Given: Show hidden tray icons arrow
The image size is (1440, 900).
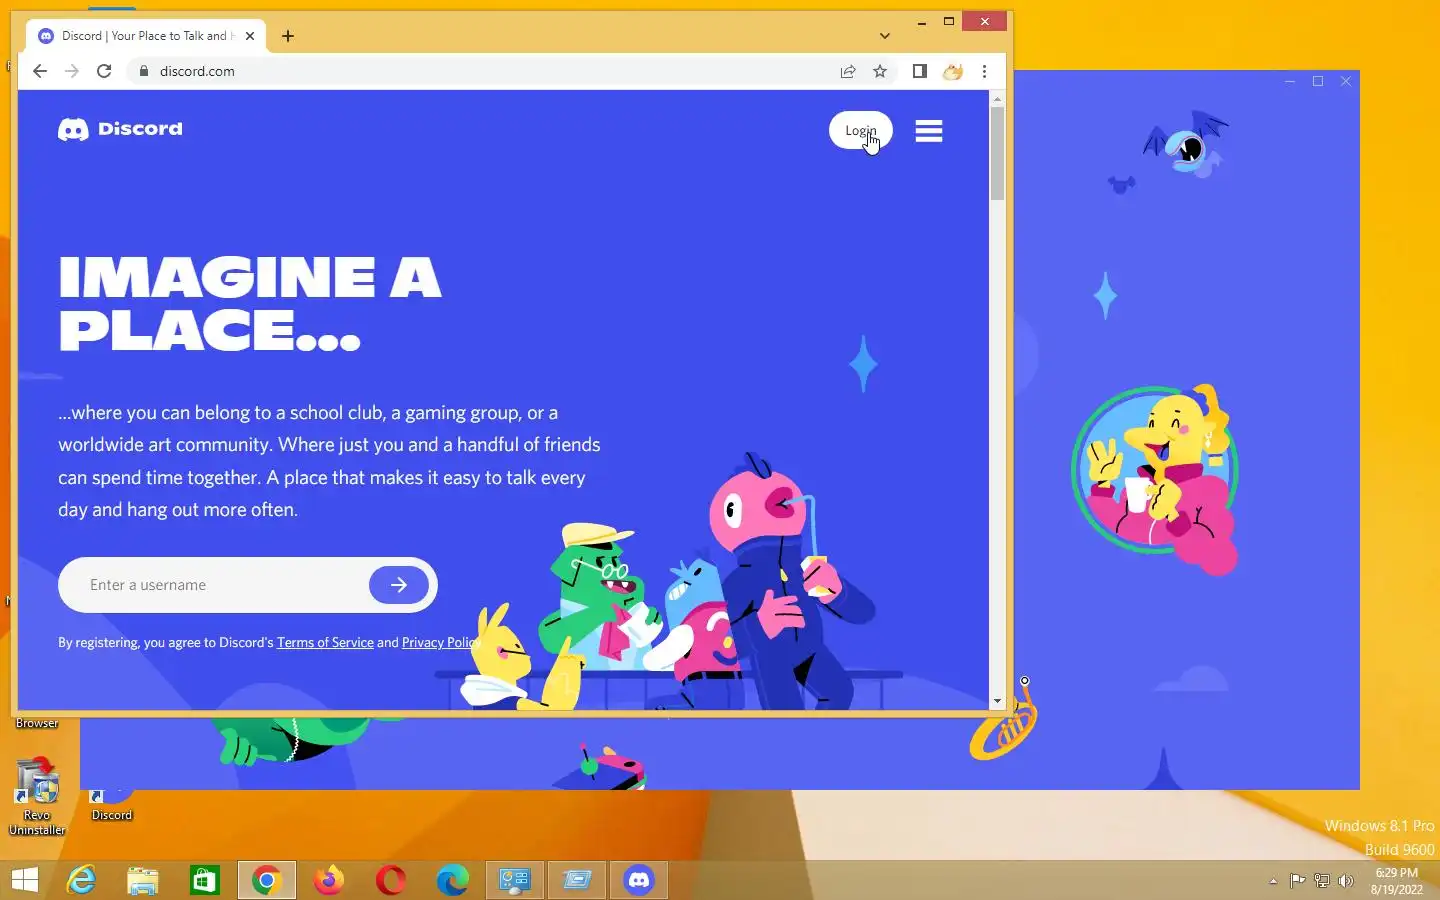Looking at the screenshot, I should point(1273,881).
